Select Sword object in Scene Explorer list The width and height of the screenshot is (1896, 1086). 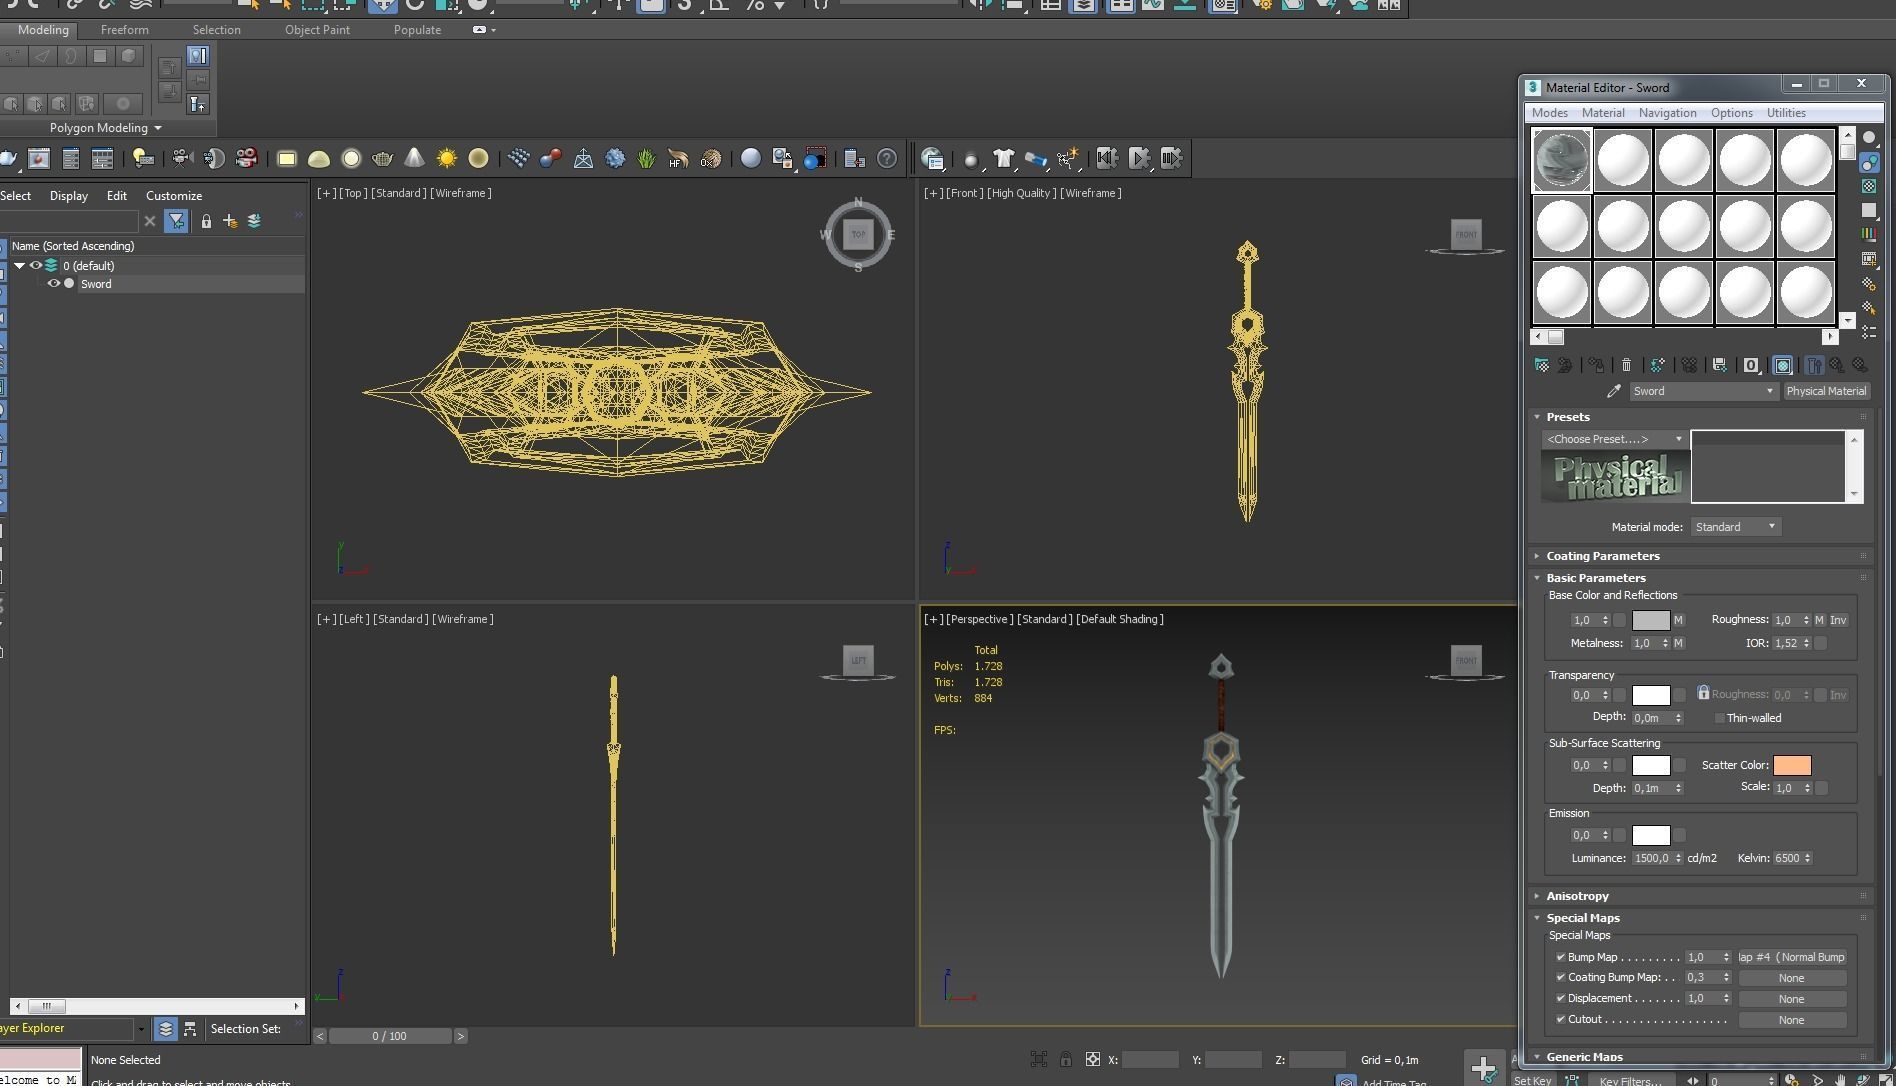click(x=96, y=284)
